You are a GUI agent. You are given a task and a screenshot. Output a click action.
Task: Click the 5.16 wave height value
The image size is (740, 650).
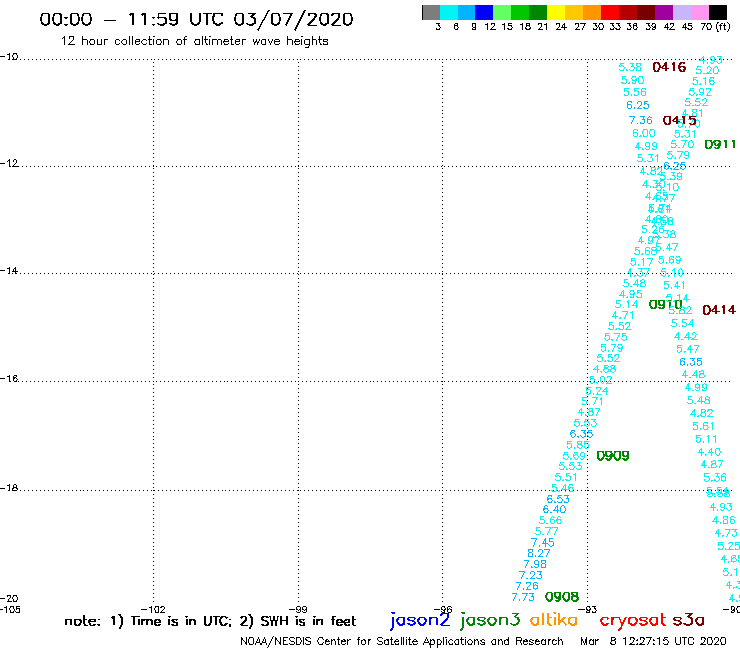pos(703,81)
